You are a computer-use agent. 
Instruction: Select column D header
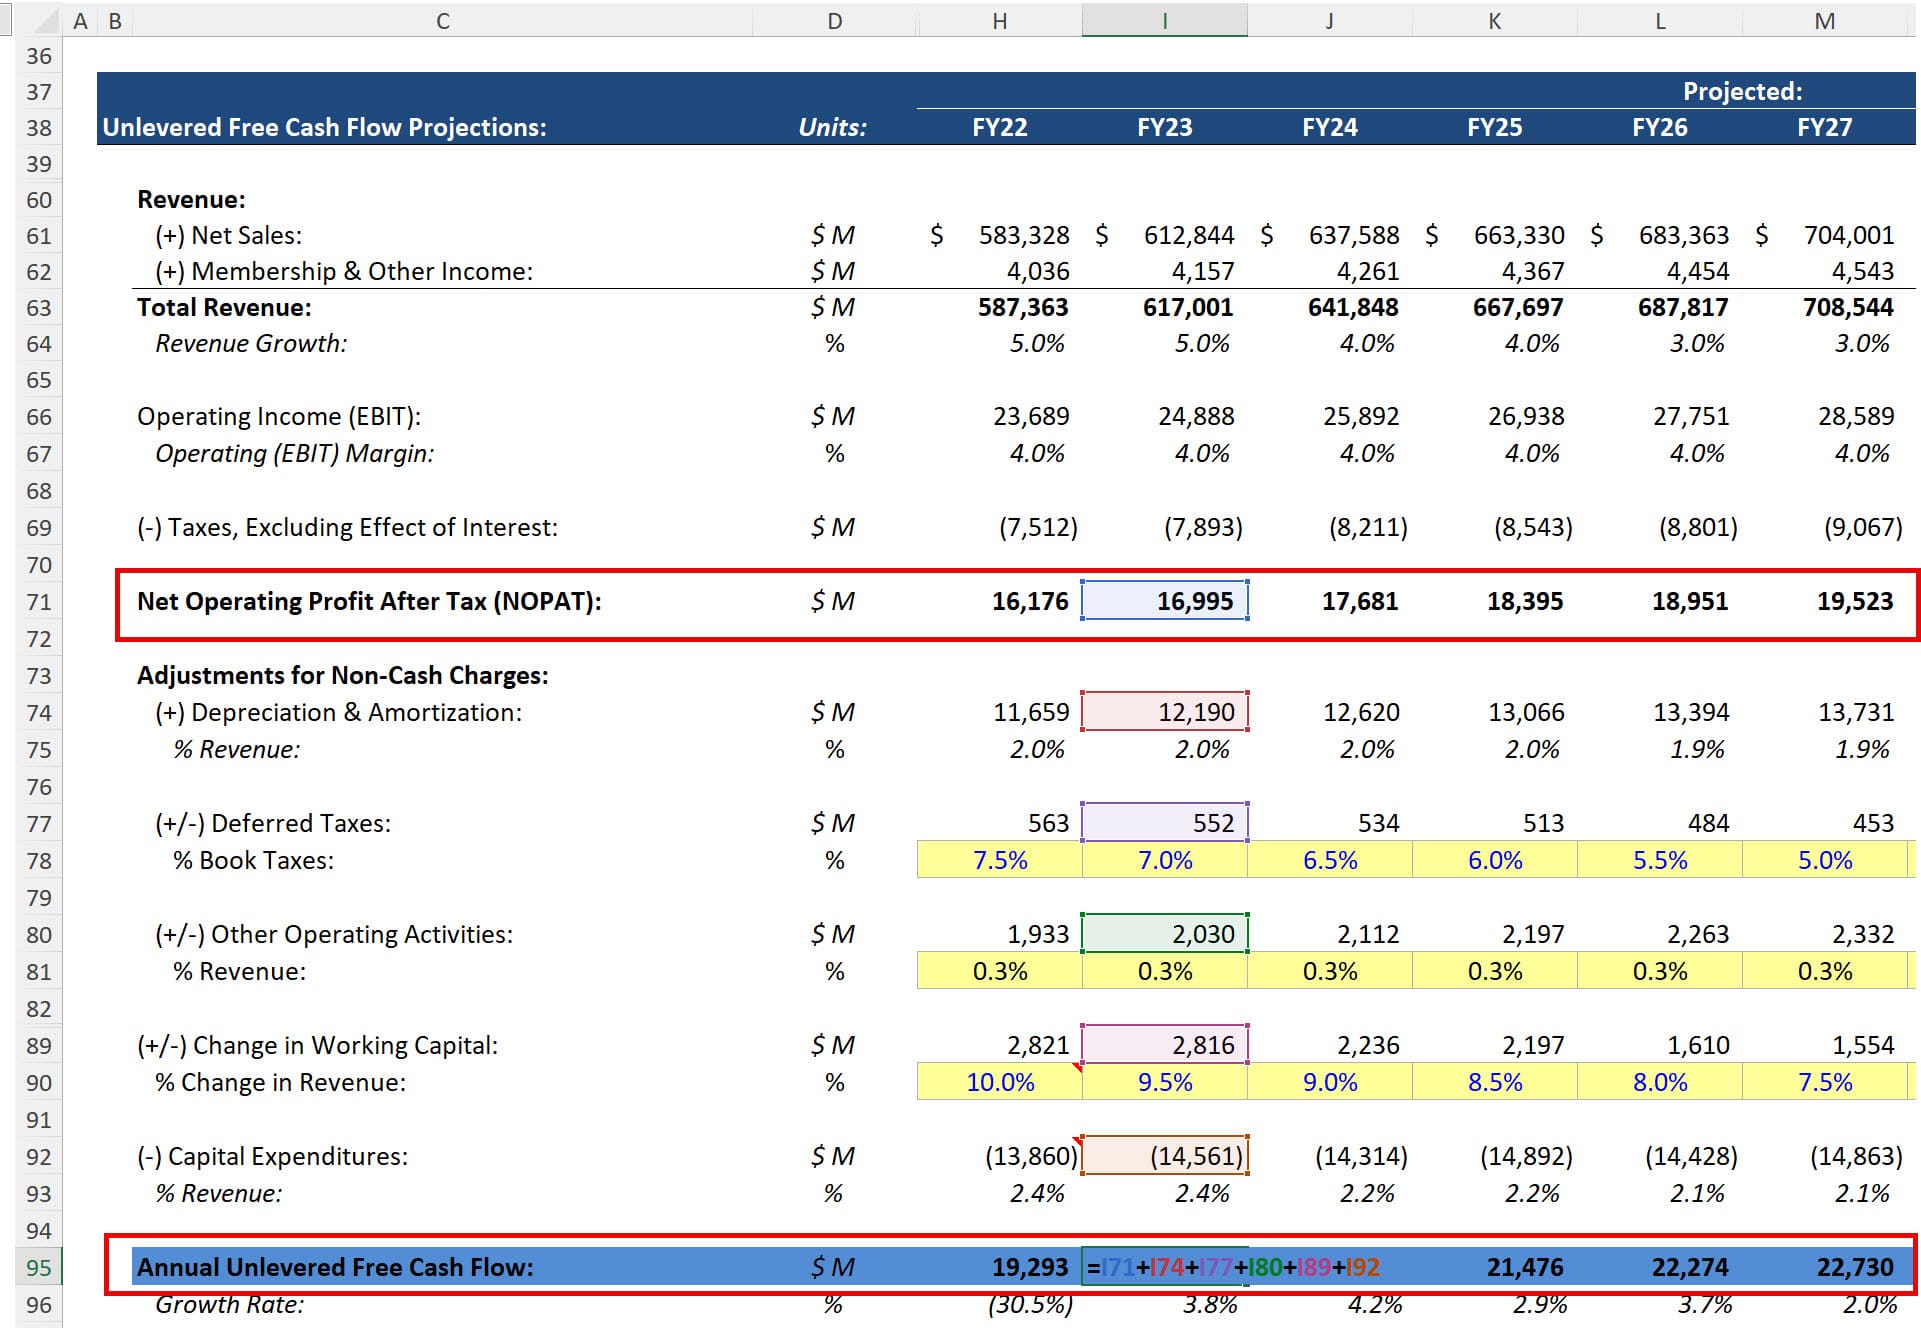(x=833, y=19)
